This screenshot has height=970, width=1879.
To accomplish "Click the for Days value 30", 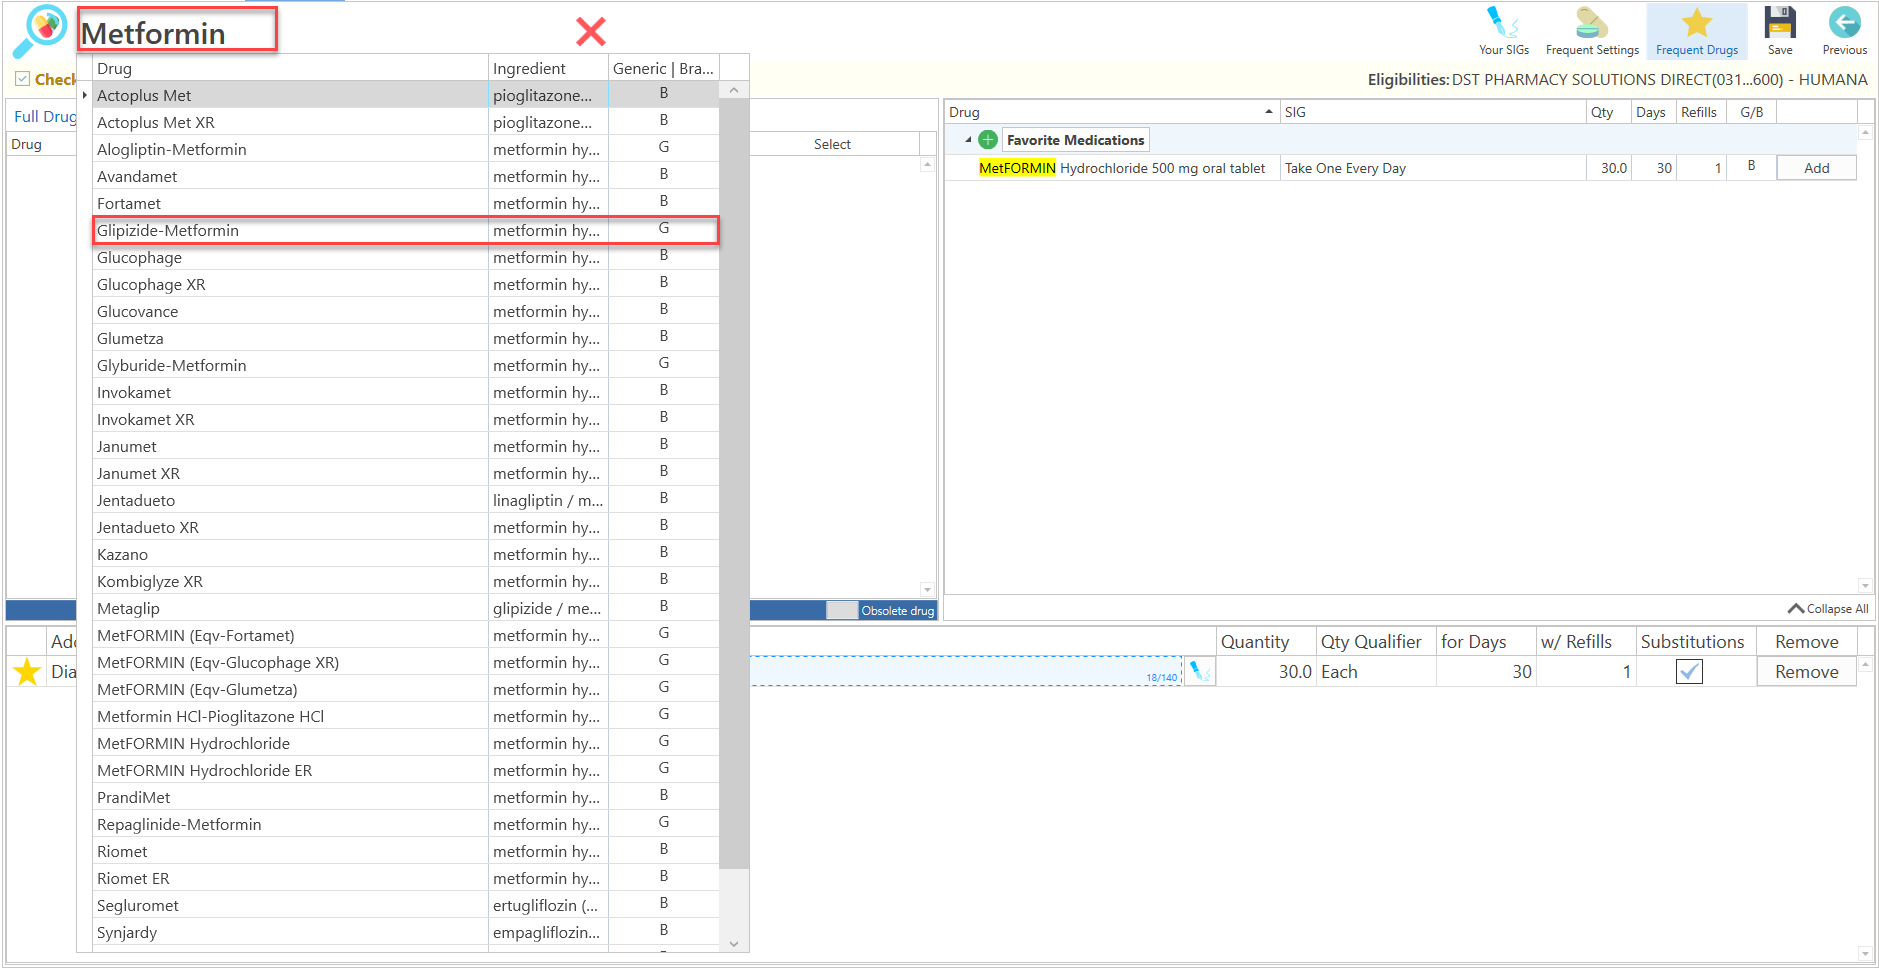I will 1486,672.
